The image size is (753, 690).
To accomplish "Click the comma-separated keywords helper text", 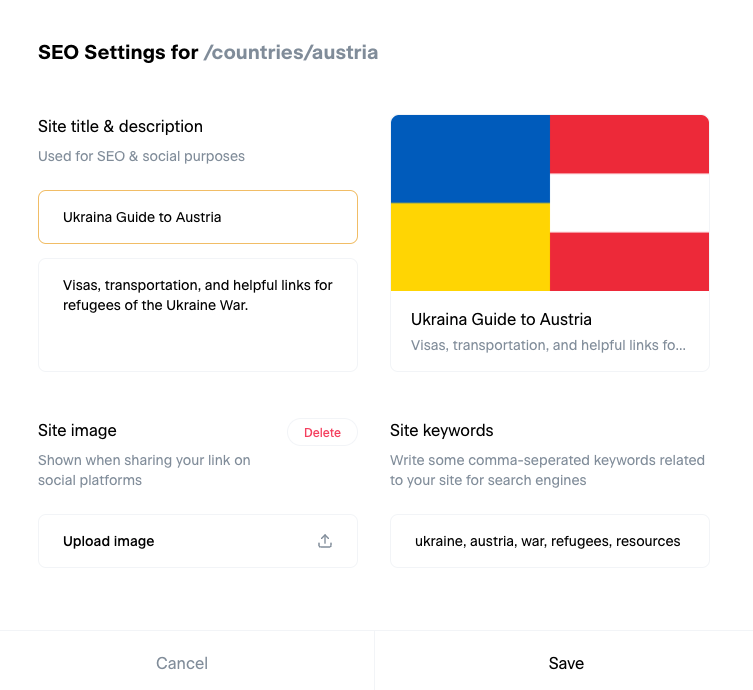I will [x=547, y=470].
